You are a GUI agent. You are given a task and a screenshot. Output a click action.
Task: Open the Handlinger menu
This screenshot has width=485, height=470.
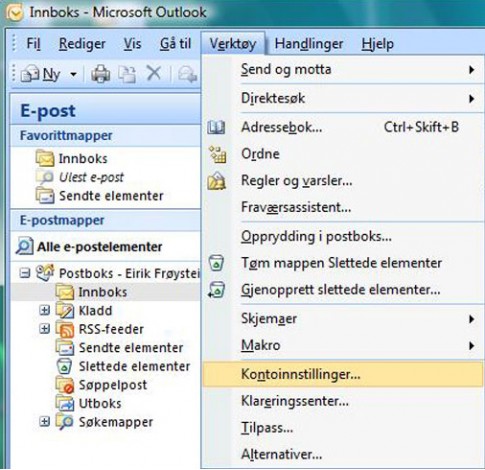[309, 44]
